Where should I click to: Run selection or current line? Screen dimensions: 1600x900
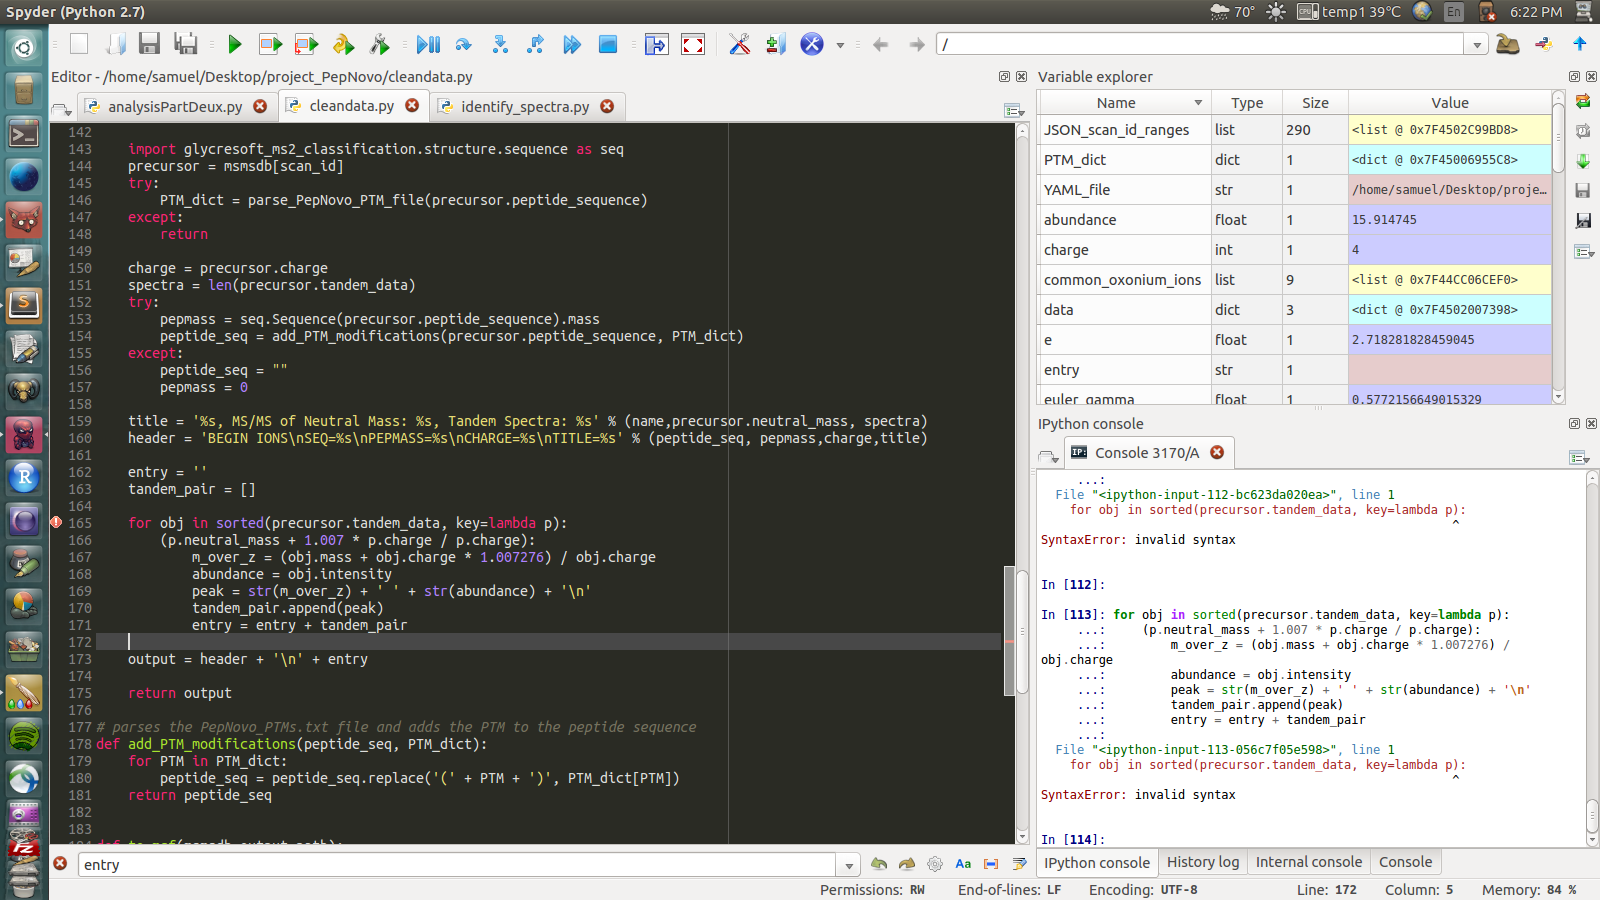tap(343, 44)
